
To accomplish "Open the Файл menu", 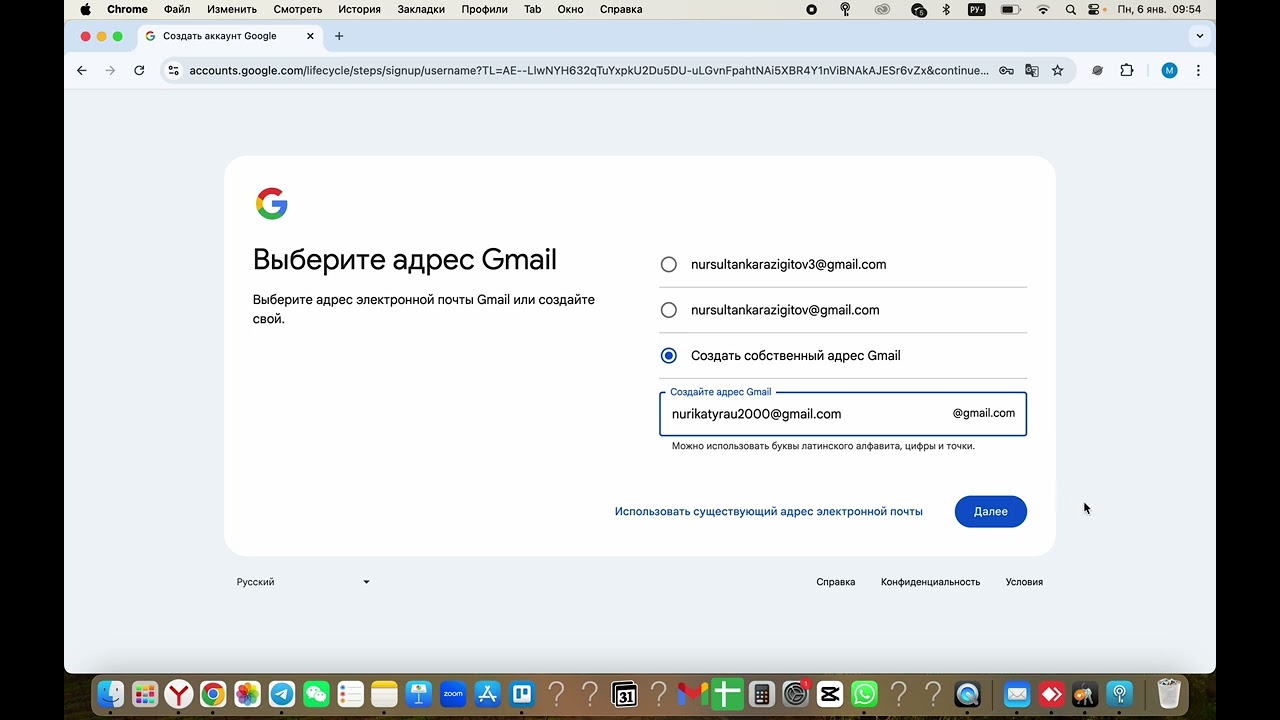I will click(x=177, y=9).
